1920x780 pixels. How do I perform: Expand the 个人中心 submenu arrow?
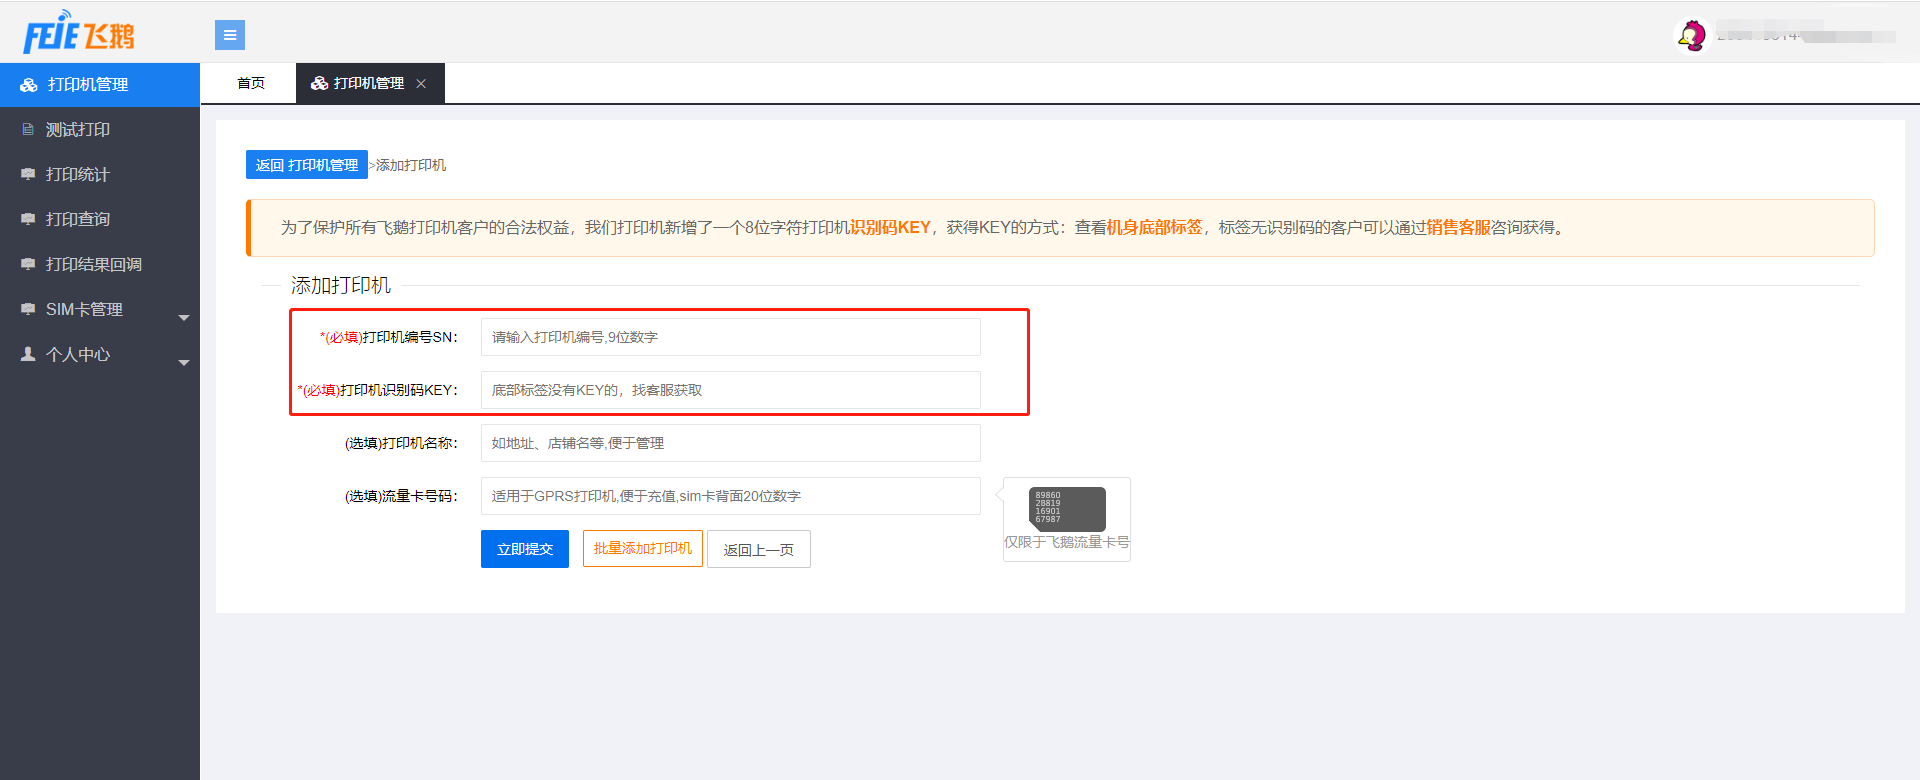[x=184, y=363]
